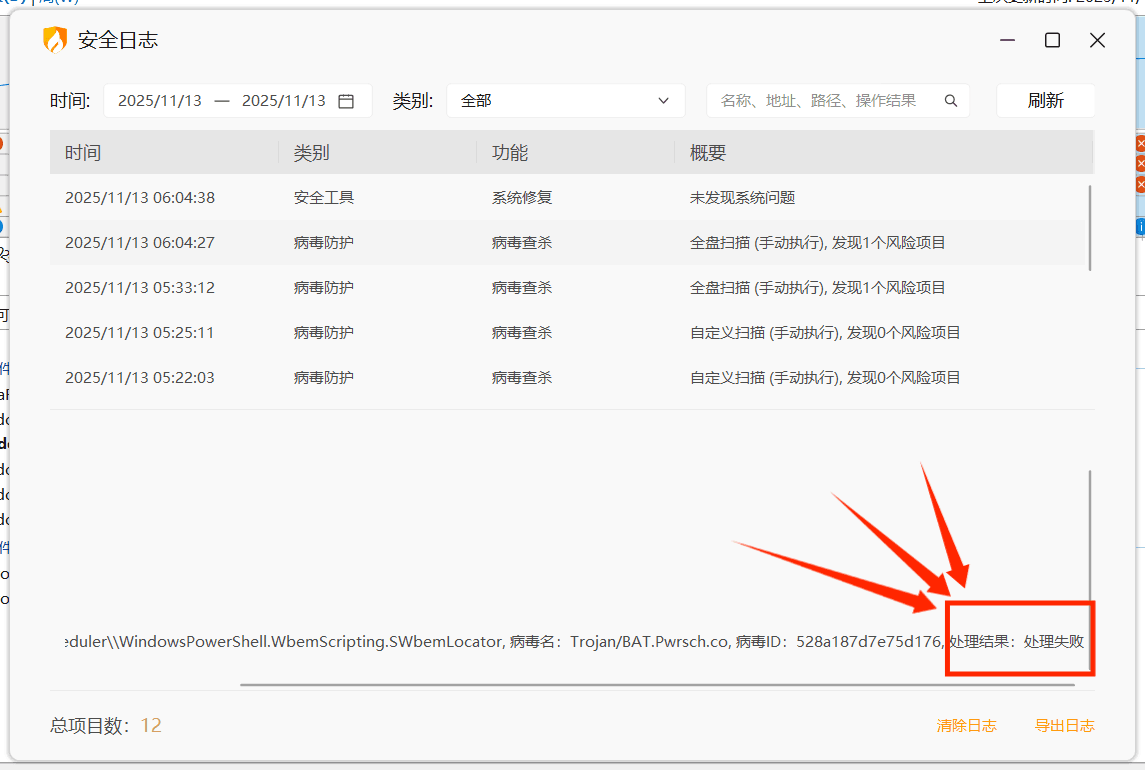The height and width of the screenshot is (770, 1145).
Task: Click the 概要 column header
Action: coord(707,153)
